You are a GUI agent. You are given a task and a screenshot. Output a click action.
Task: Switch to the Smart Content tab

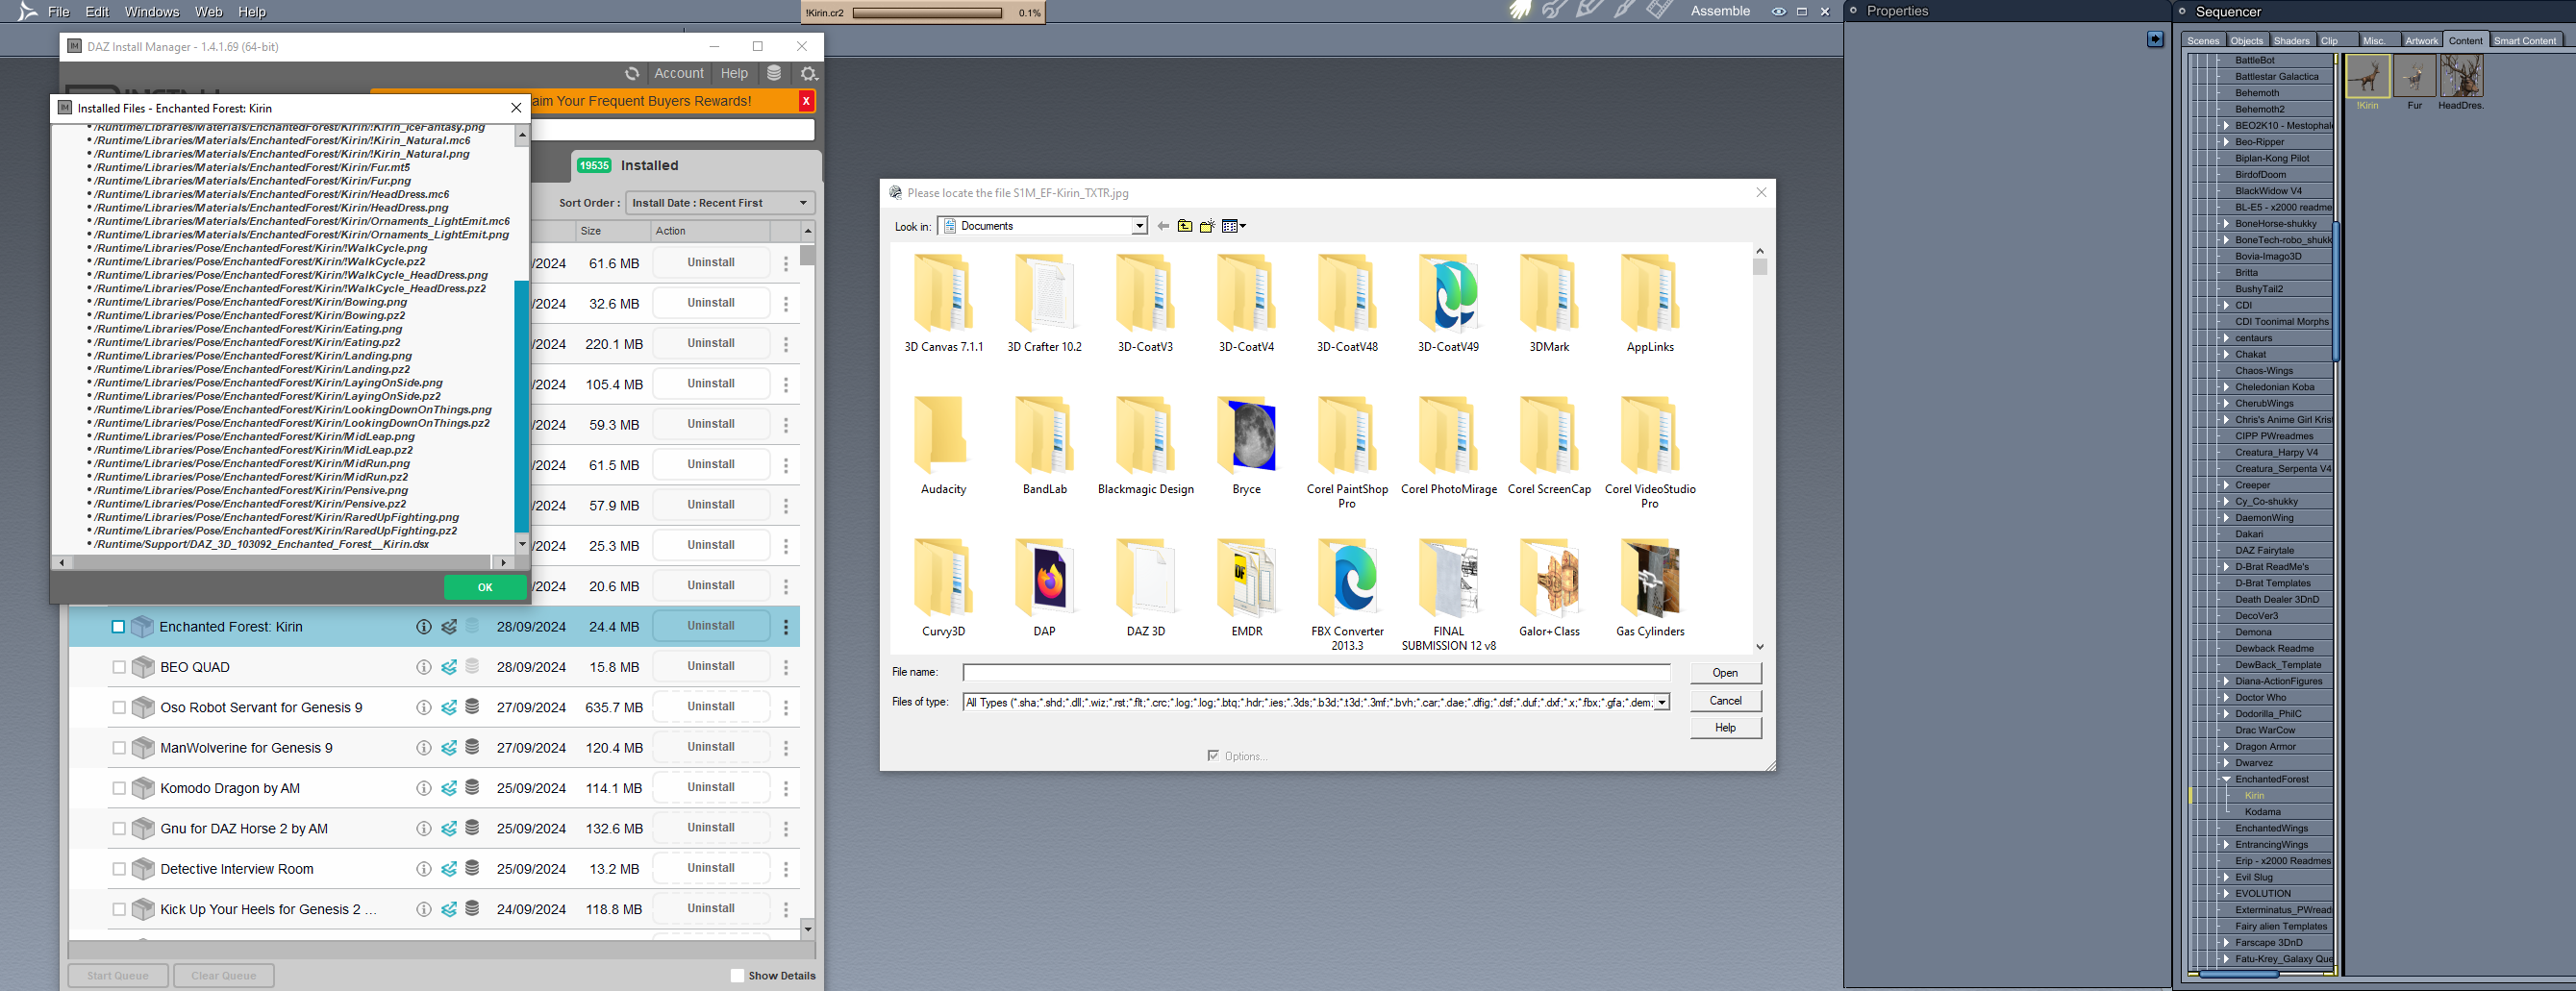[2524, 41]
